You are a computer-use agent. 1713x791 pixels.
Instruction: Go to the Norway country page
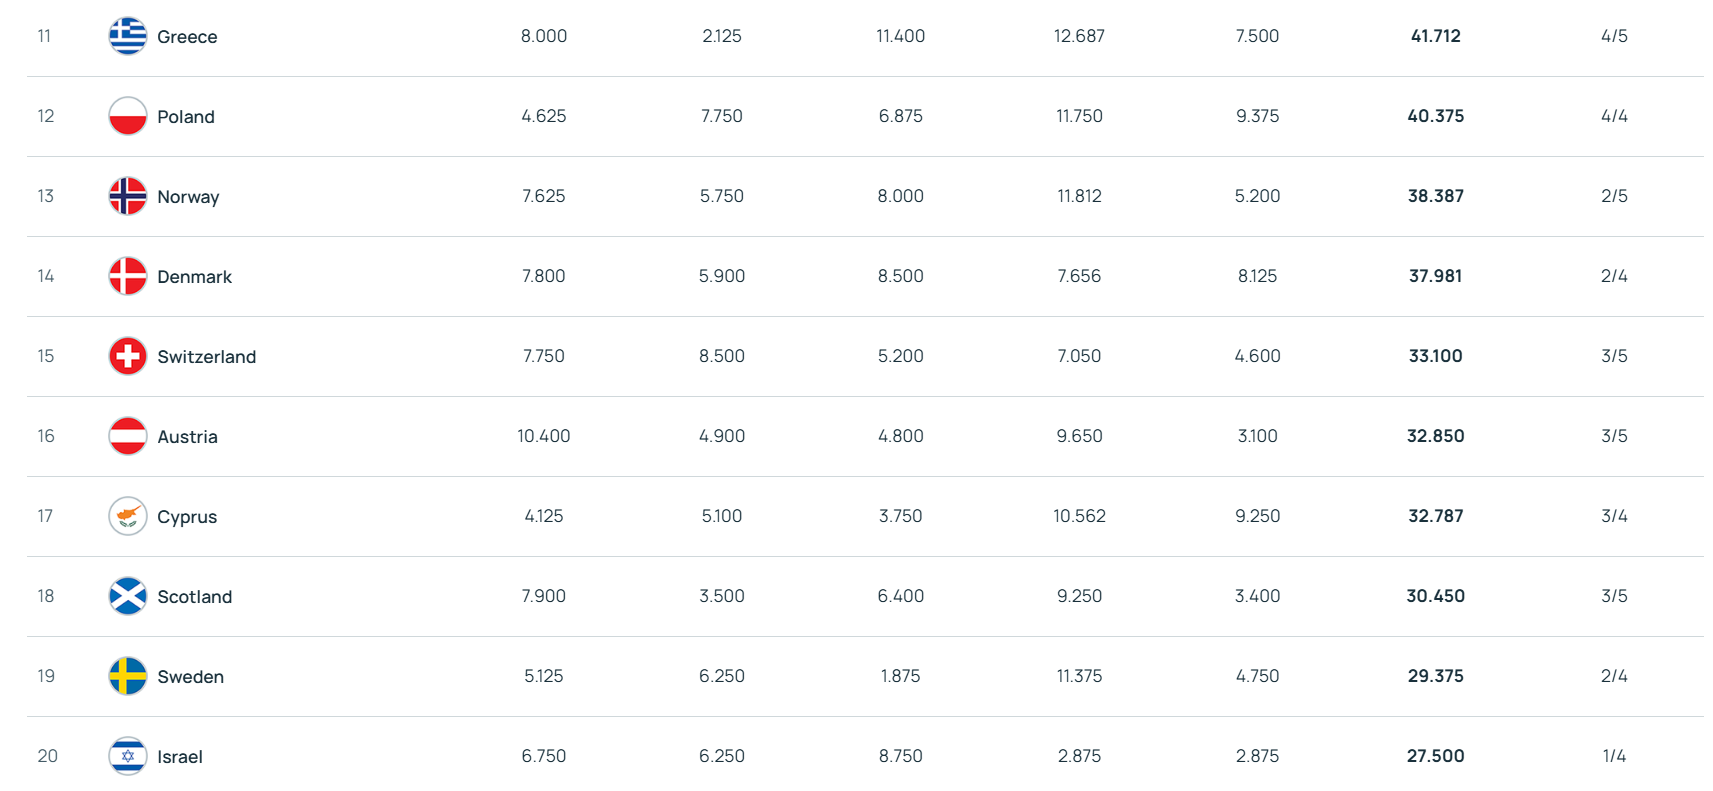(188, 197)
